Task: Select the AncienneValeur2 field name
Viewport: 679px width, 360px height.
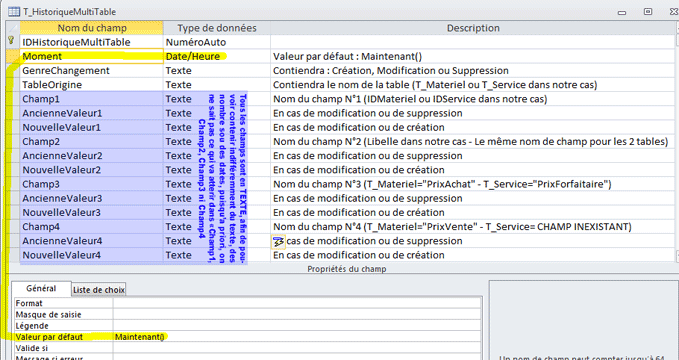Action: tap(92, 156)
